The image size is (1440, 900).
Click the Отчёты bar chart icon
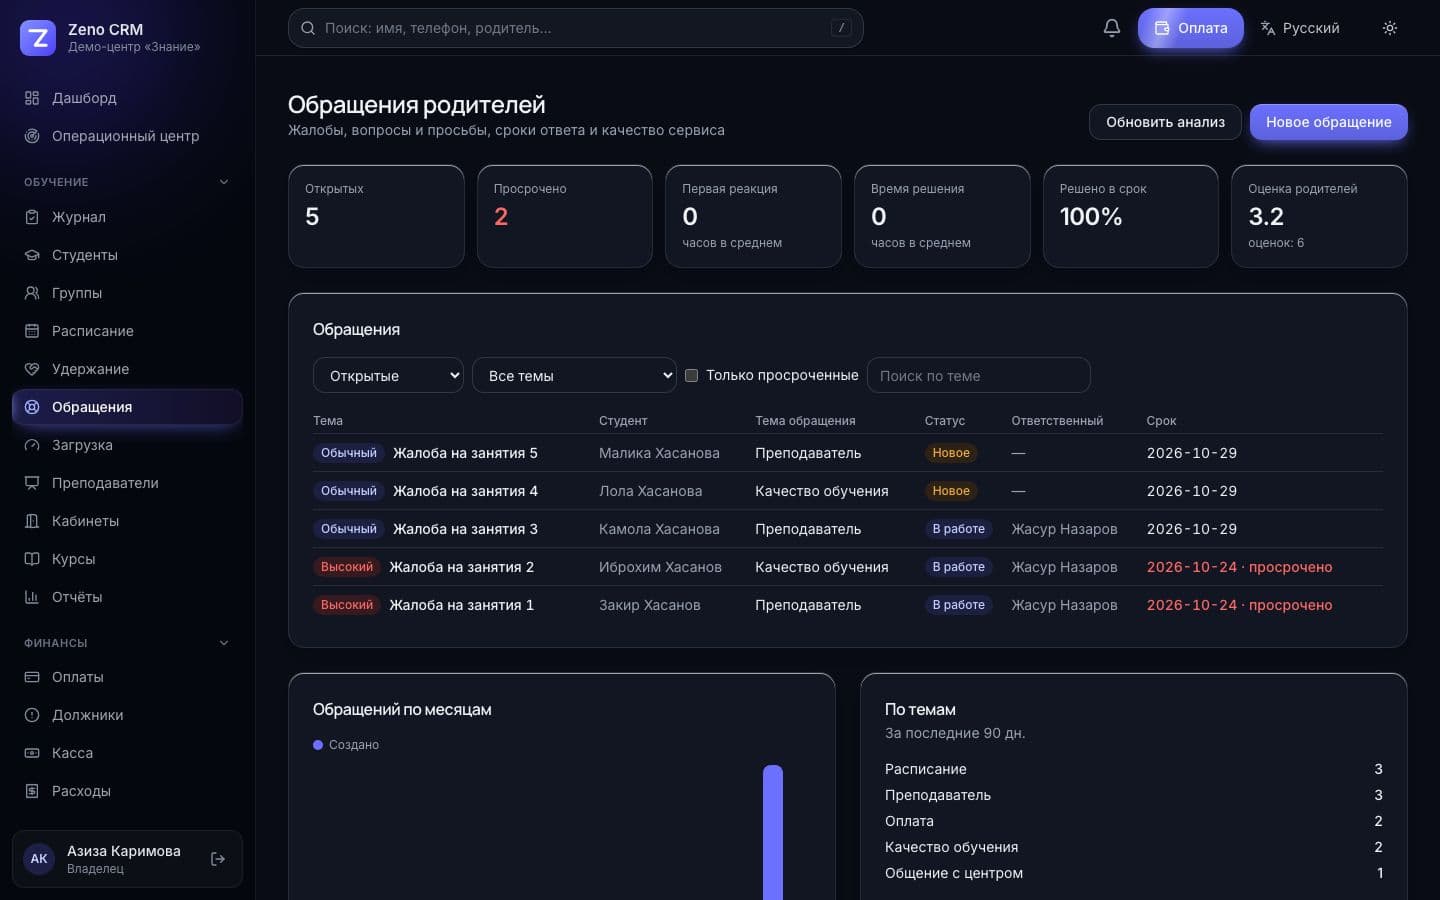click(32, 597)
